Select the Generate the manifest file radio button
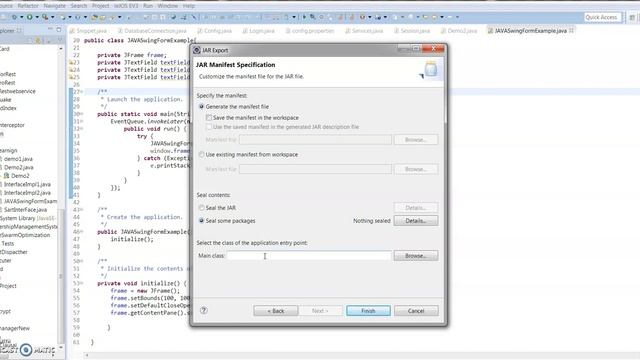Screen dimensions: 640x360 coord(201,107)
